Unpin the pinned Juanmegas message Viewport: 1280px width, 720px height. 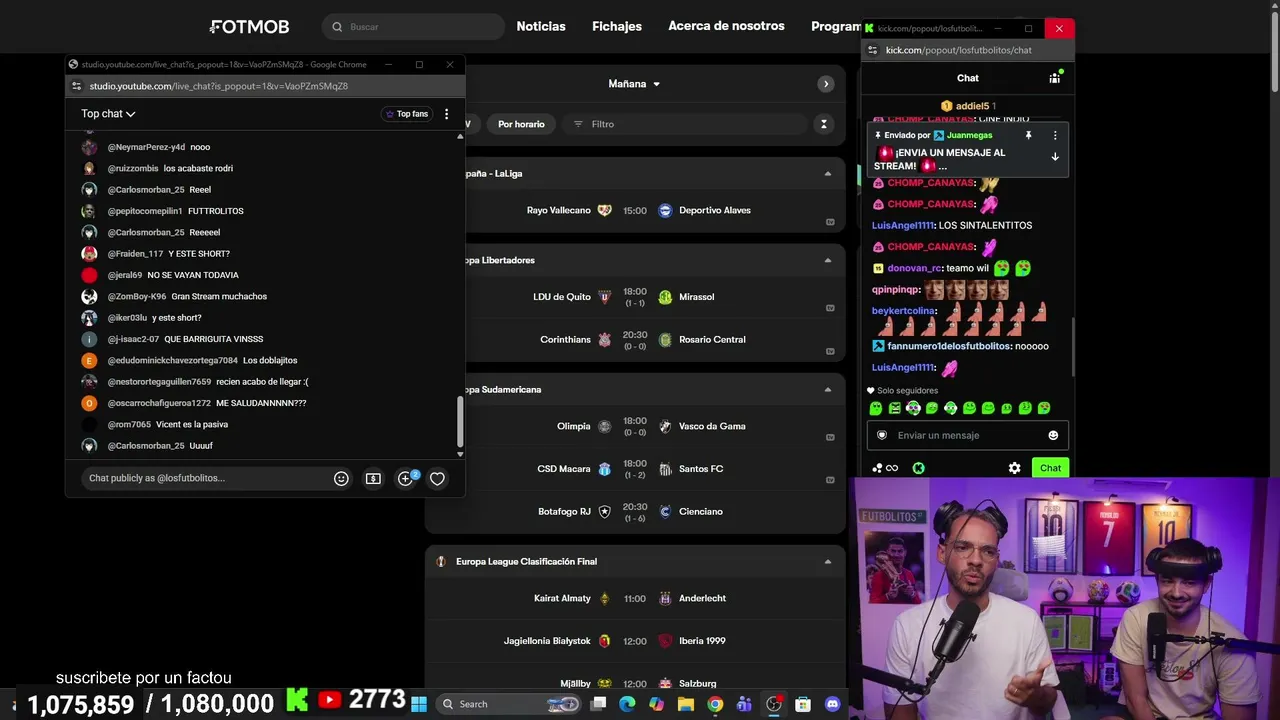click(1028, 135)
